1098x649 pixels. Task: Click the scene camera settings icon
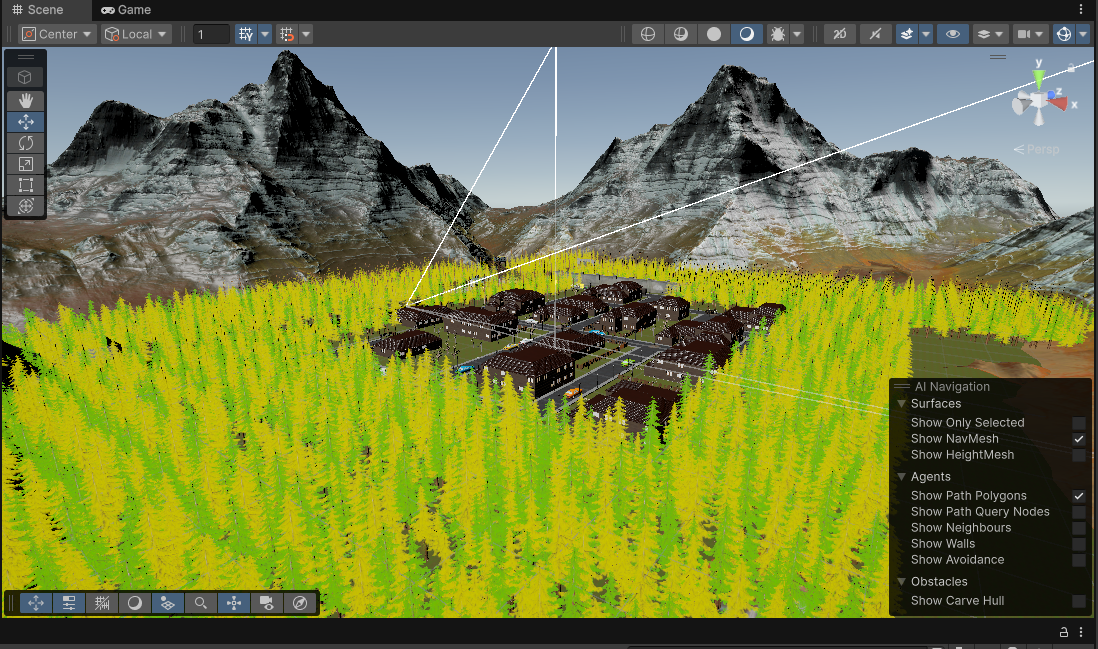(x=1024, y=34)
